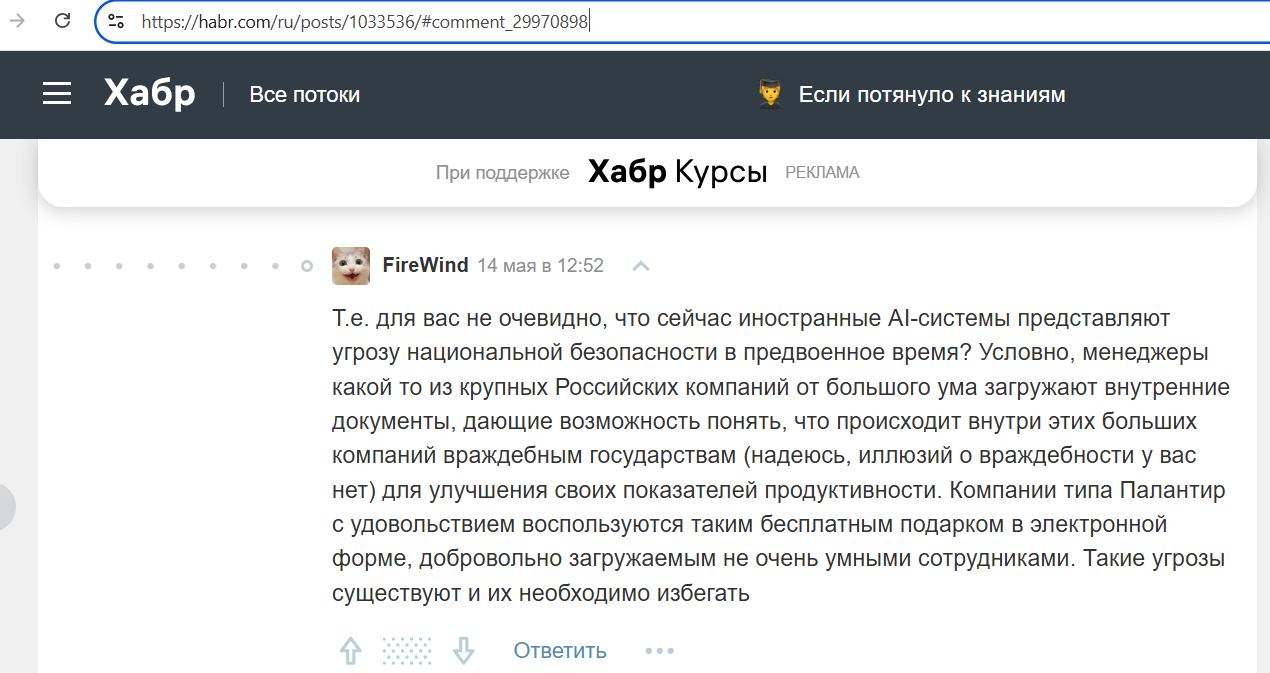Viewport: 1270px width, 673px height.
Task: Open the Хабр Курсы sponsor banner
Action: click(x=677, y=172)
